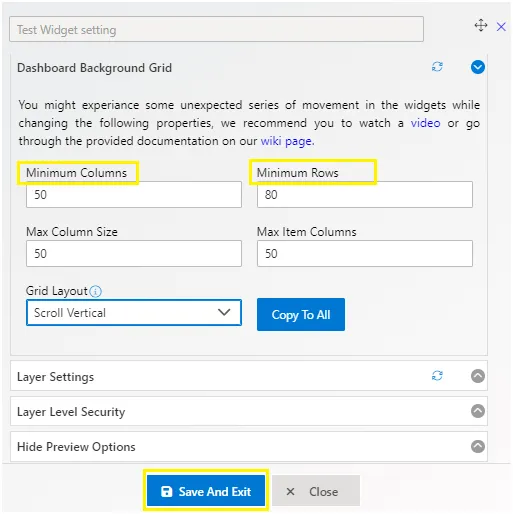The width and height of the screenshot is (513, 514).
Task: Click the Close button at the bottom
Action: 316,491
